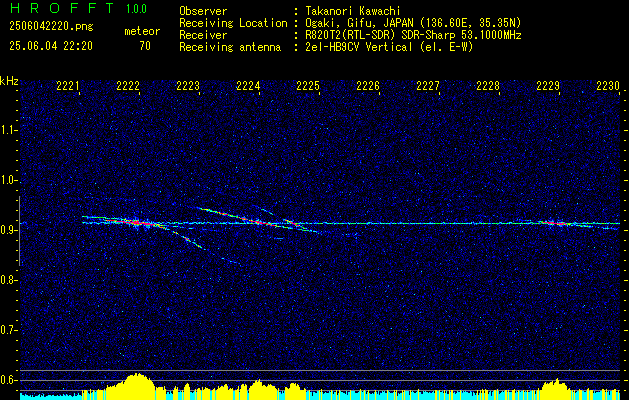Click the 2230 time axis marker
This screenshot has height=400, width=629.
point(608,86)
